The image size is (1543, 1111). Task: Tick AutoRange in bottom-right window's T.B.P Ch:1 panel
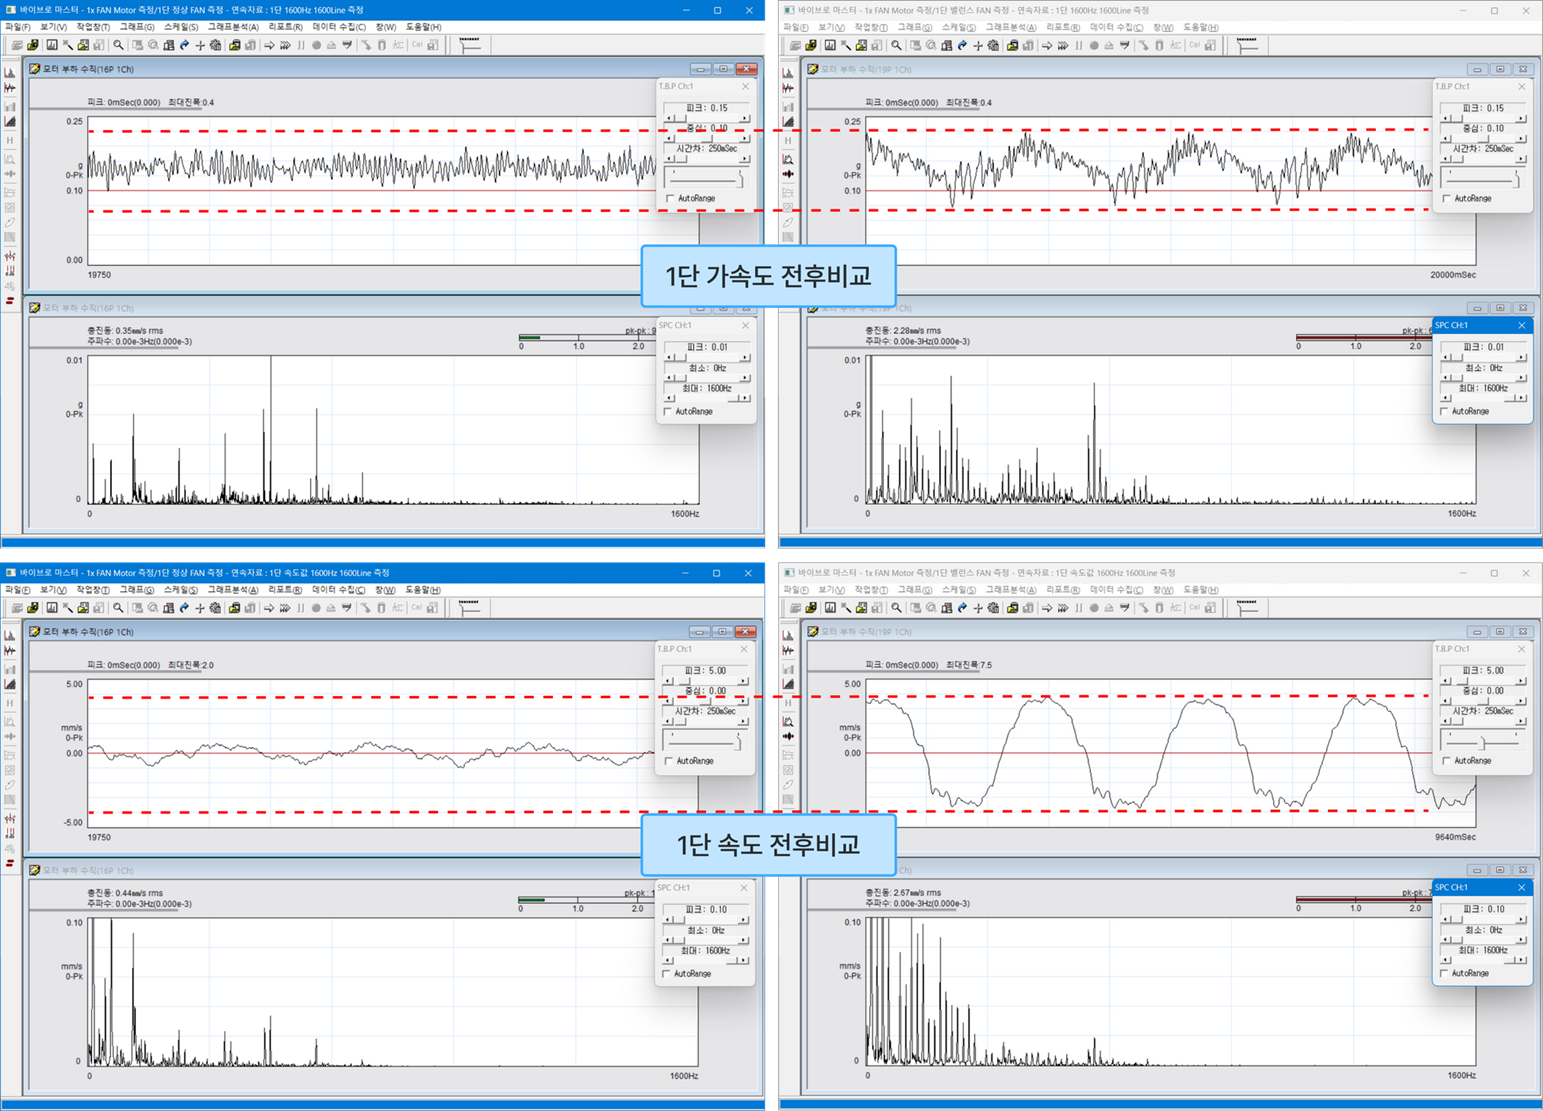pyautogui.click(x=1446, y=761)
